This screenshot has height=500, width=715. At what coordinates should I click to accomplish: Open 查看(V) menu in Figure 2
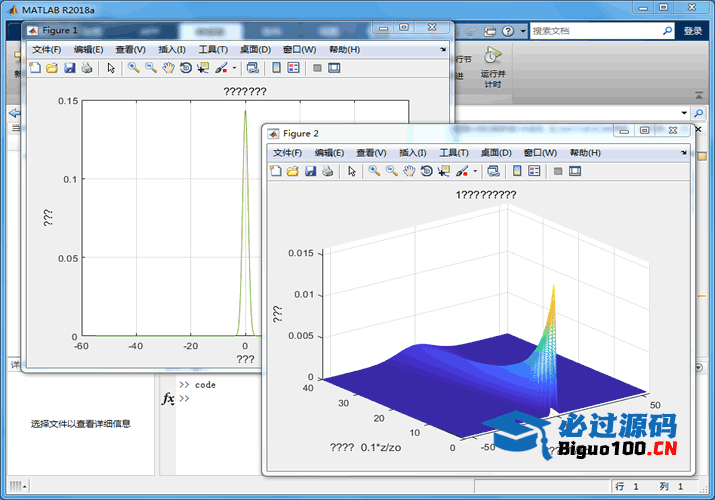(x=371, y=153)
